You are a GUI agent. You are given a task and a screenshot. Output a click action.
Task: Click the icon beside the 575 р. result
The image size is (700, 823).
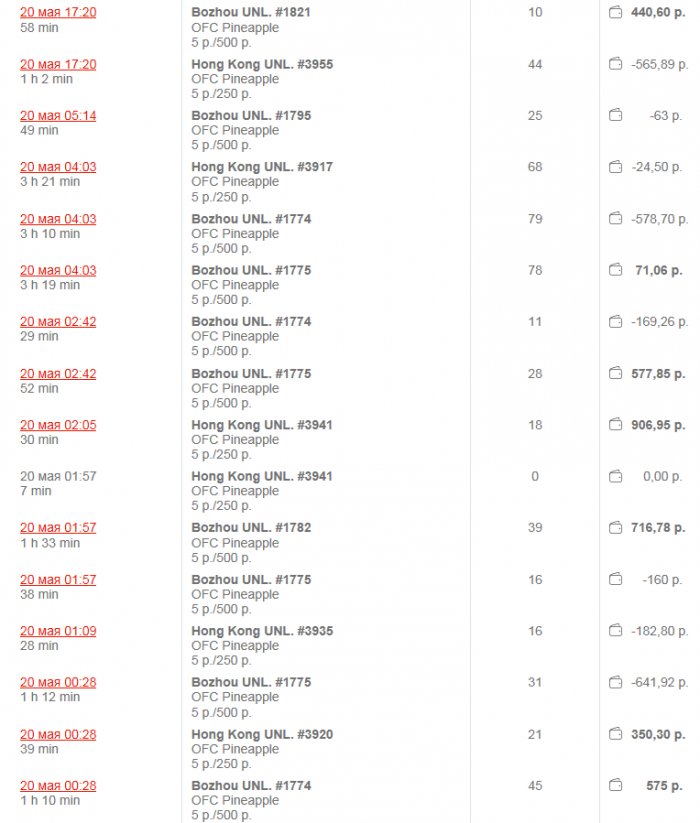click(615, 786)
